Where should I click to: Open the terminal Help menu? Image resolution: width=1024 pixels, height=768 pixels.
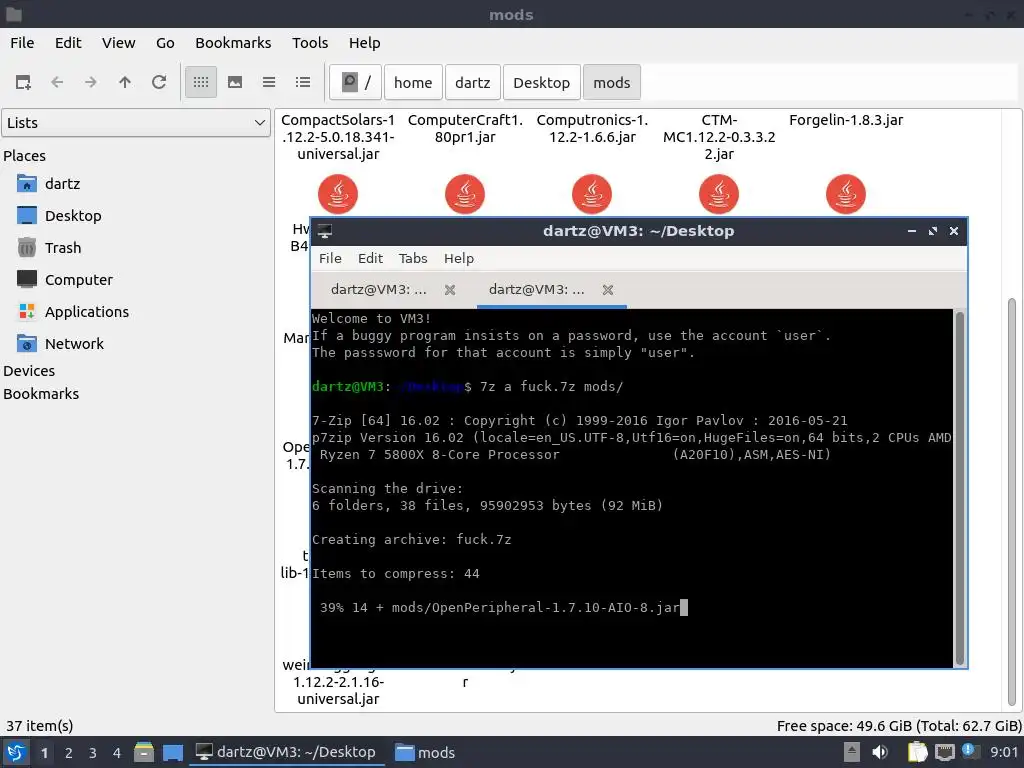(x=459, y=259)
